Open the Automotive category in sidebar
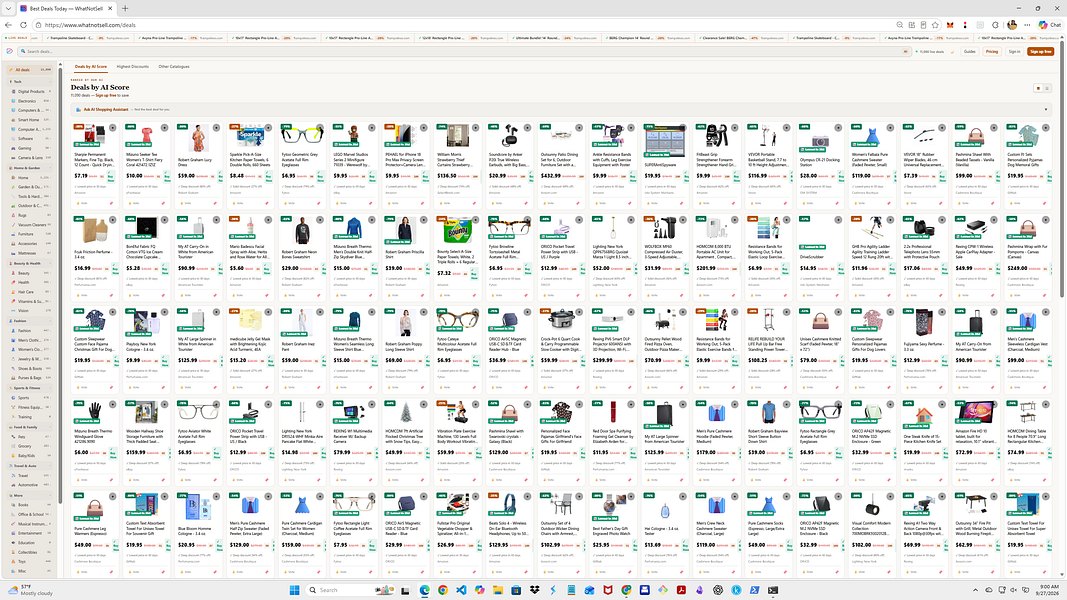The height and width of the screenshot is (600, 1067). pos(28,485)
